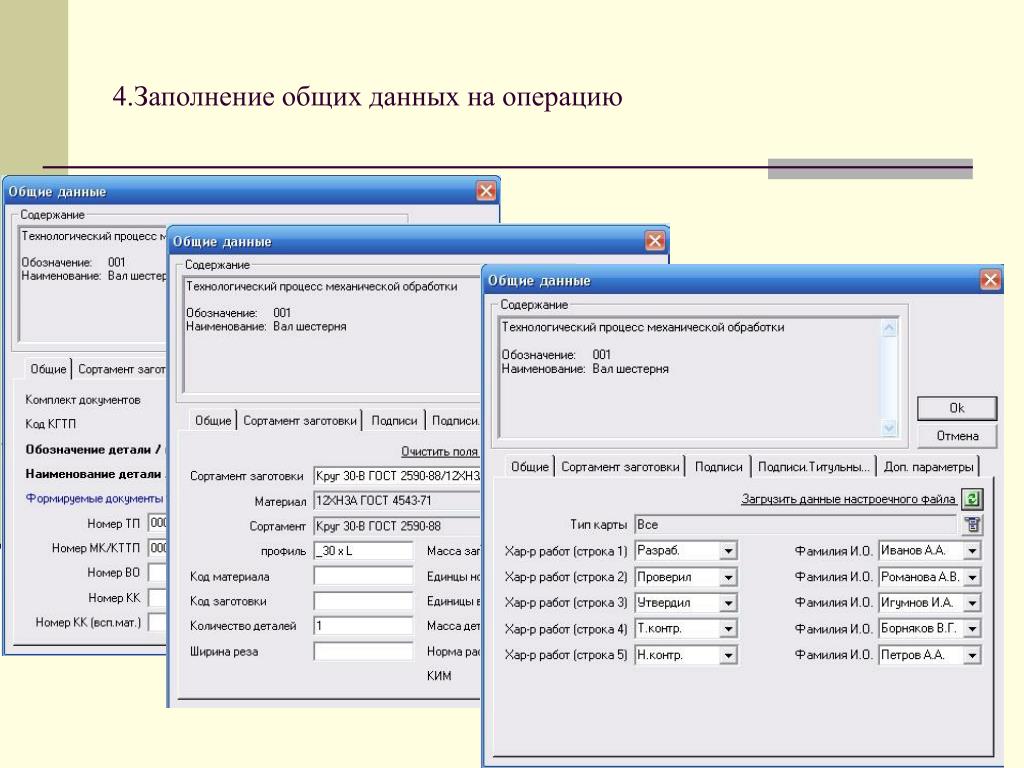Click the card type picker icon
The width and height of the screenshot is (1024, 768).
[972, 524]
